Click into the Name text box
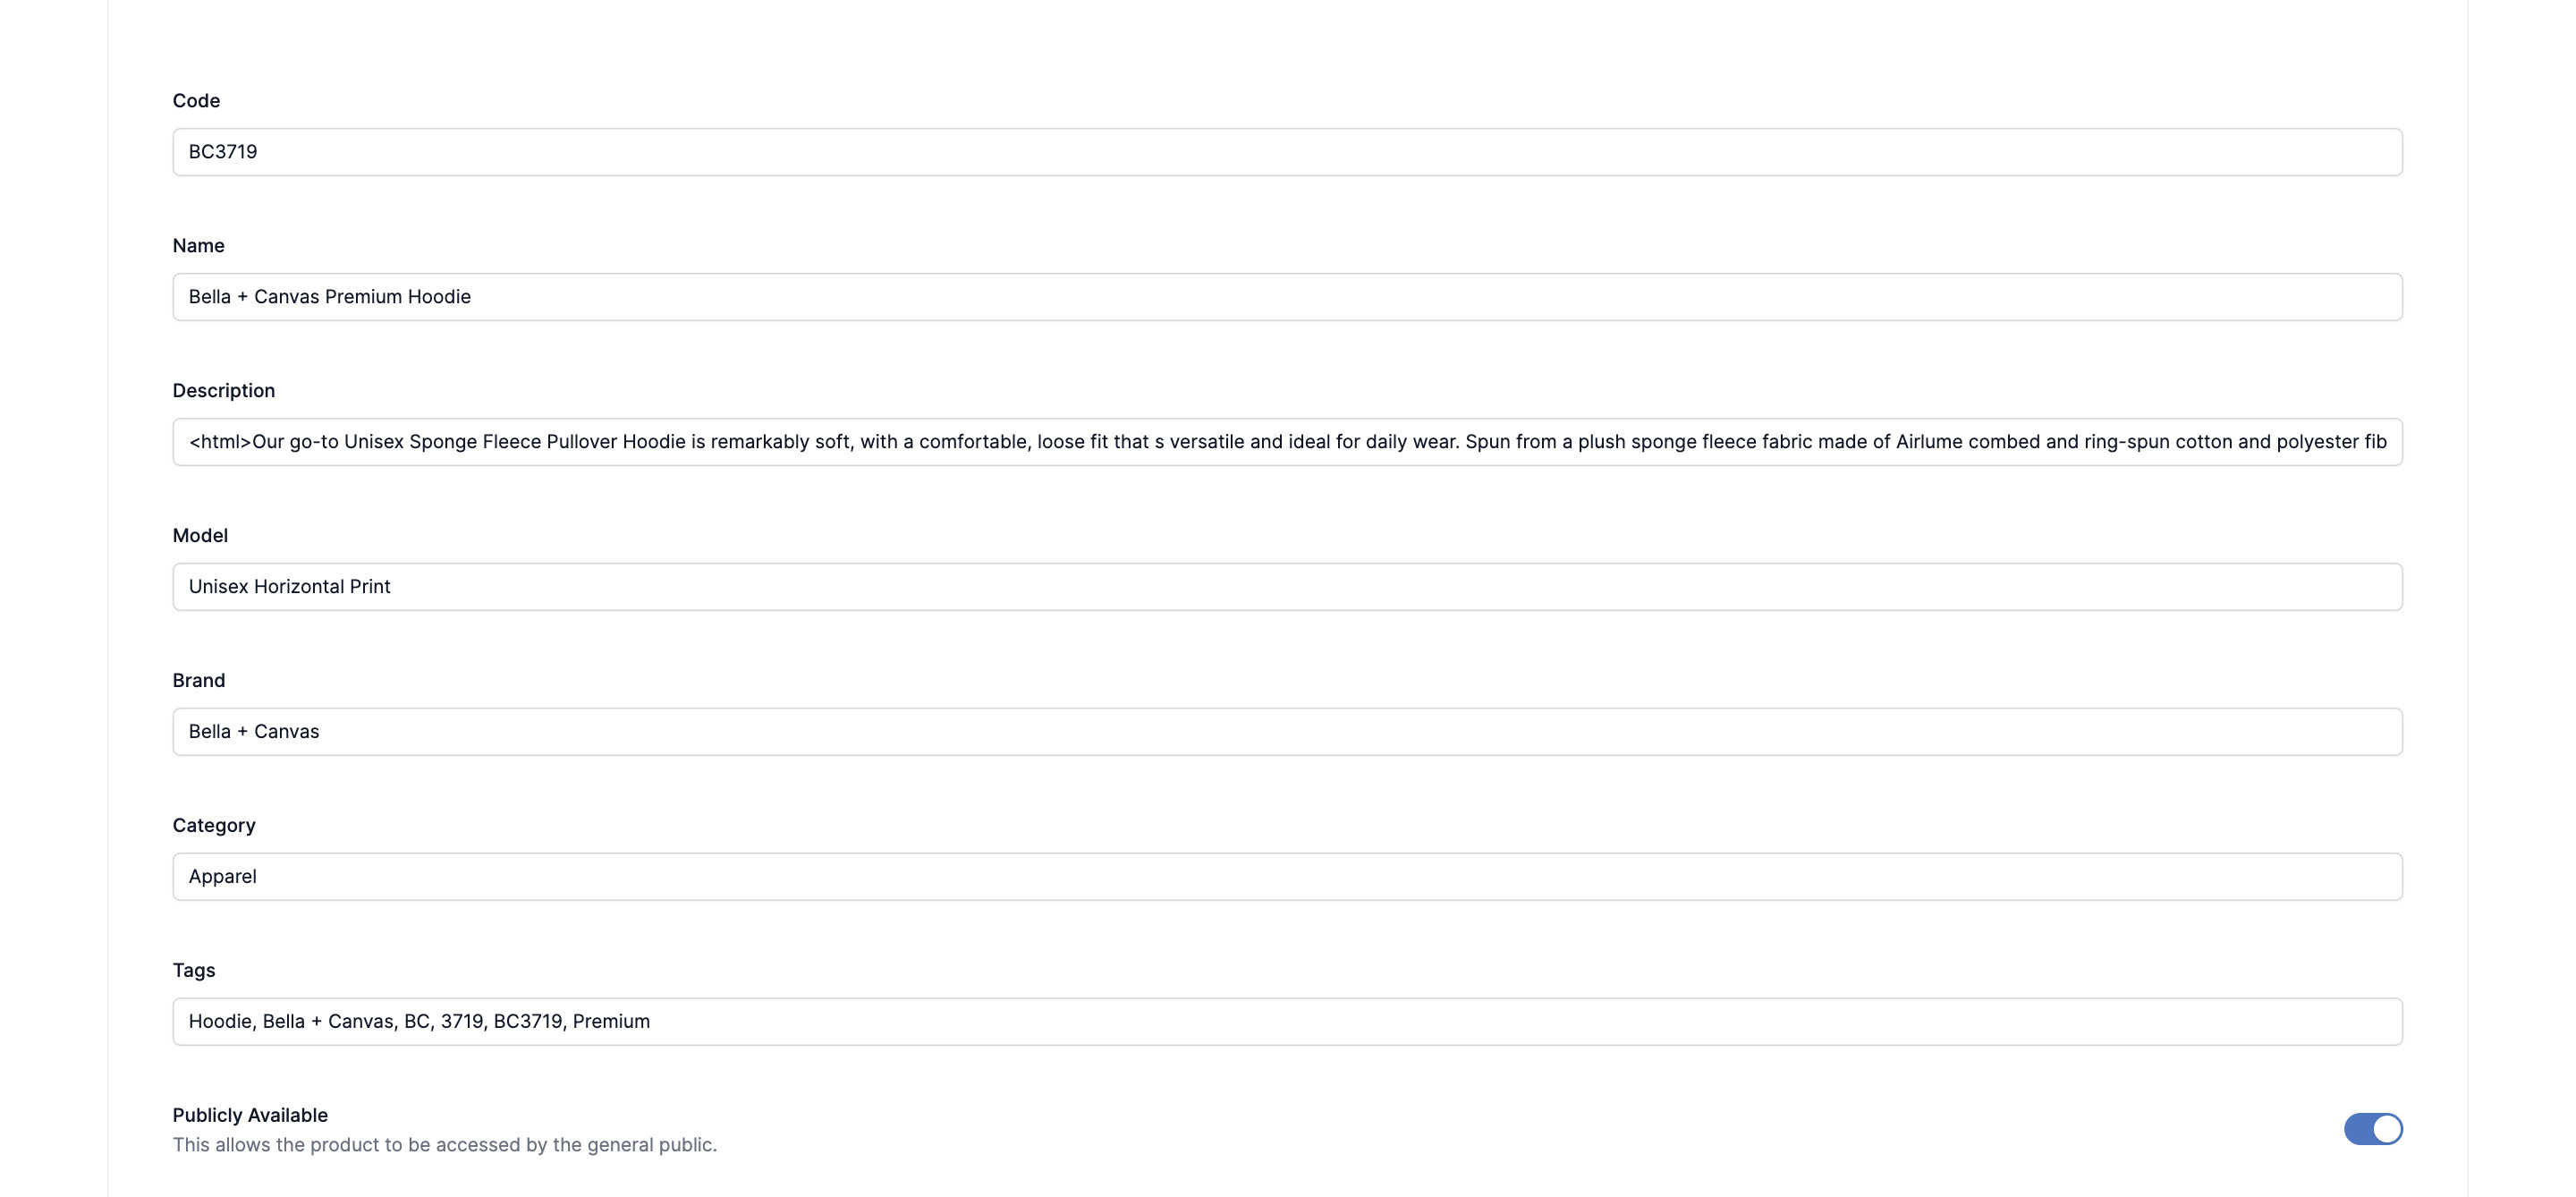2576x1197 pixels. [x=1287, y=297]
